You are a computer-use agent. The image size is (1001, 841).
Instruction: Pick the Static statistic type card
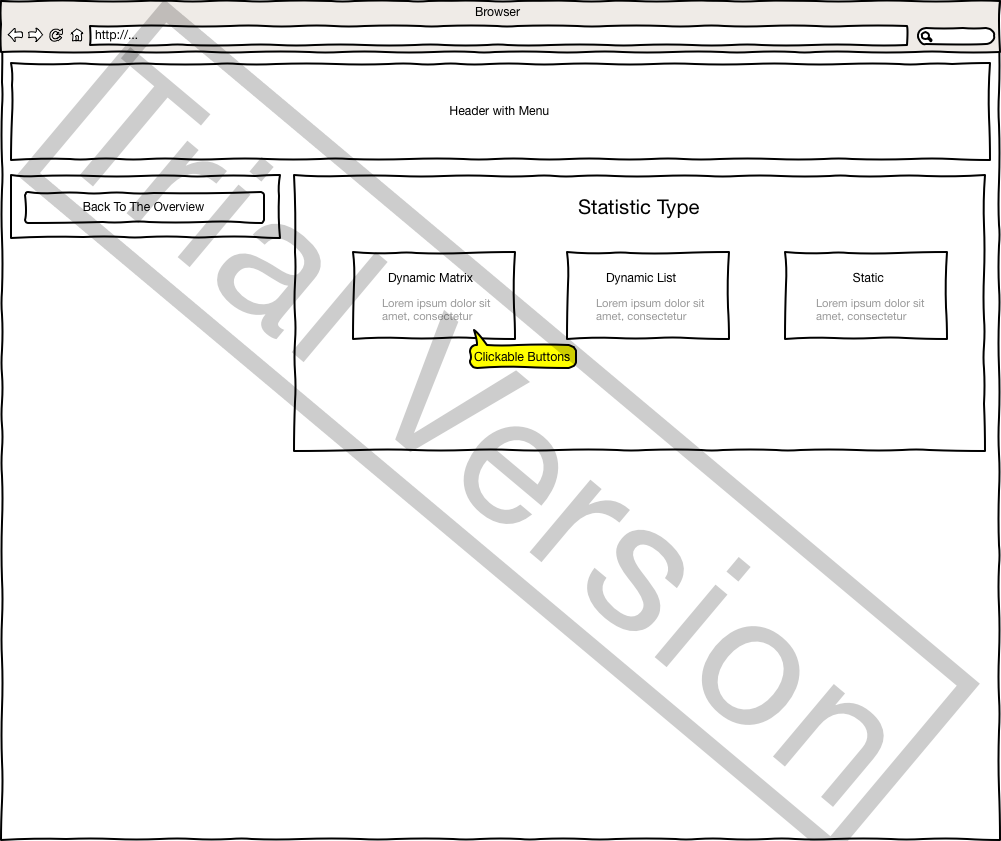tap(865, 295)
